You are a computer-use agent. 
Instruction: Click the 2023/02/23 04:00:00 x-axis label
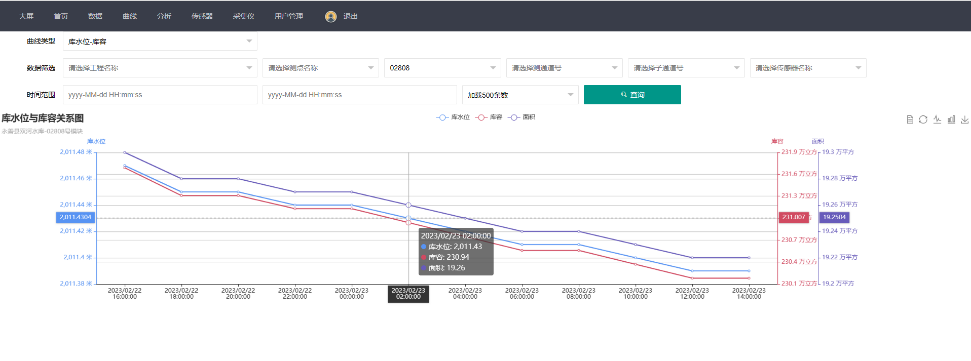pos(465,294)
